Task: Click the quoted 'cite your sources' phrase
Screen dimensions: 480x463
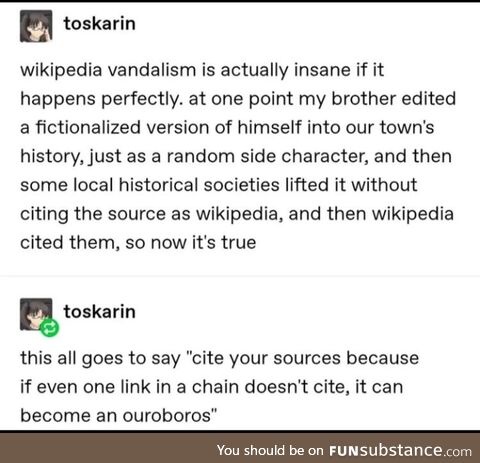Action: pyautogui.click(x=265, y=358)
